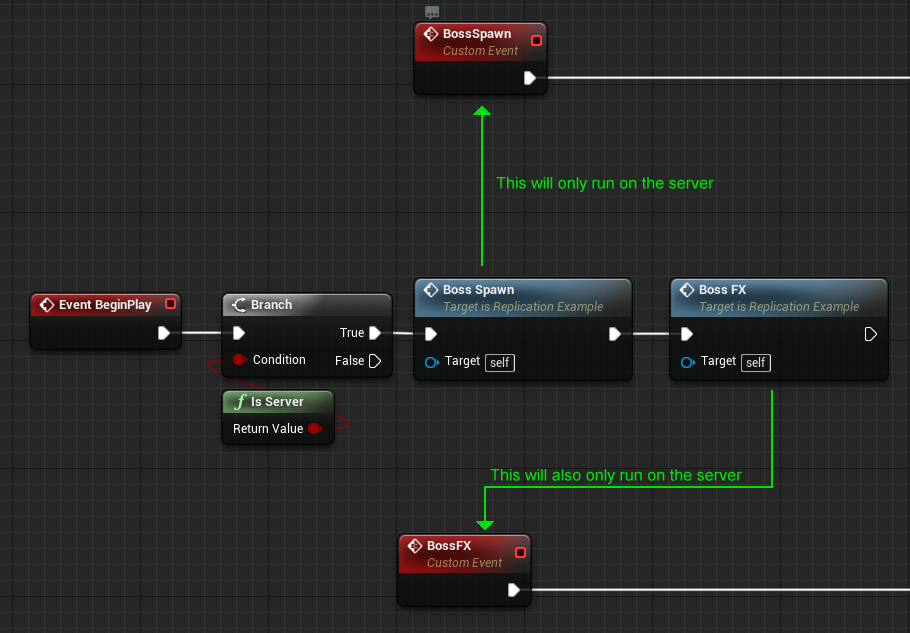Click the Branch node's False output pin
The height and width of the screenshot is (633, 910).
click(x=374, y=361)
